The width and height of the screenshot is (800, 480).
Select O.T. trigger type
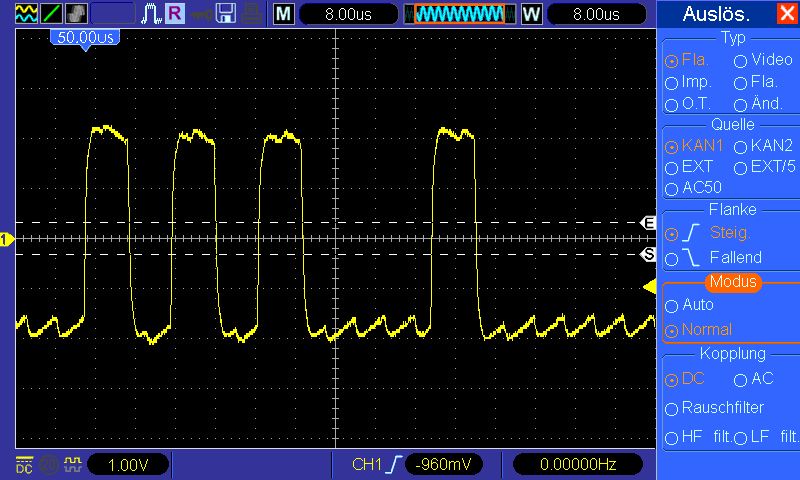pyautogui.click(x=688, y=104)
